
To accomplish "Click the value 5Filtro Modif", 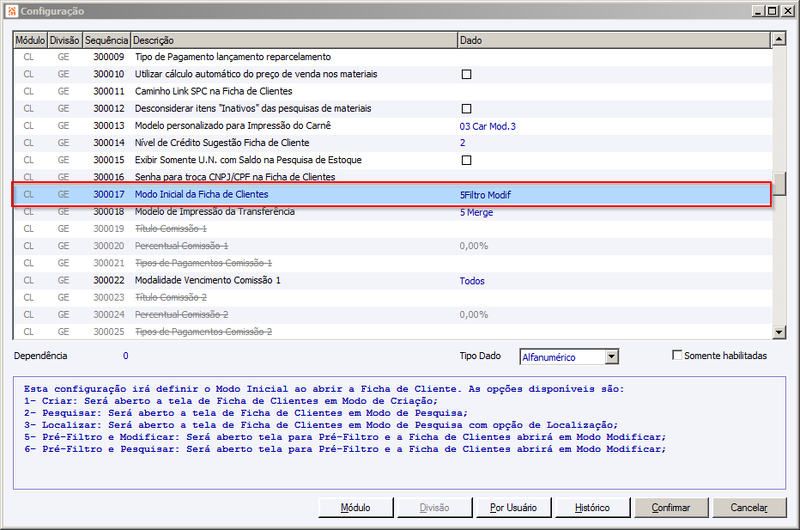I will 485,195.
